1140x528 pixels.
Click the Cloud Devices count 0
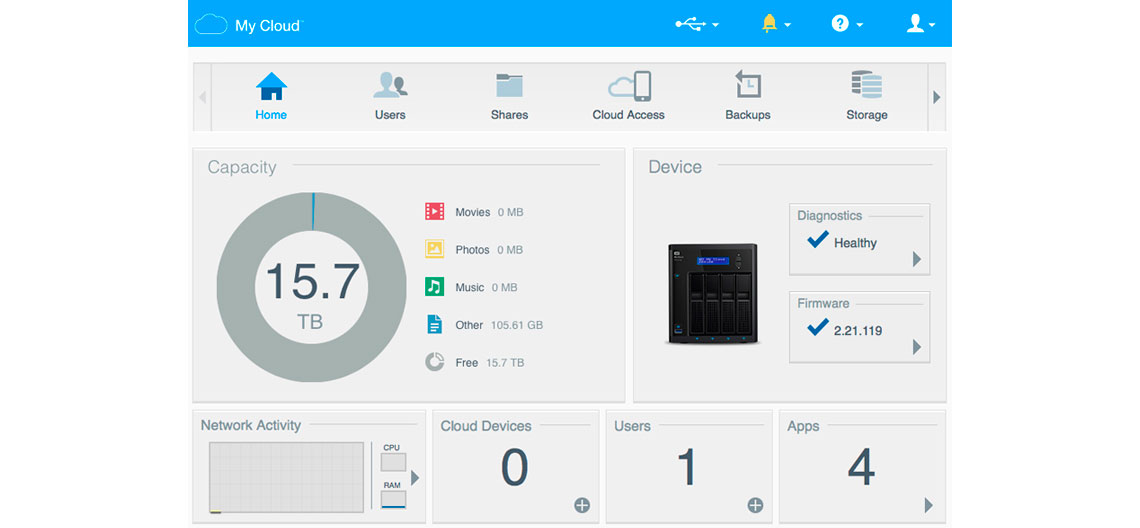(x=515, y=467)
